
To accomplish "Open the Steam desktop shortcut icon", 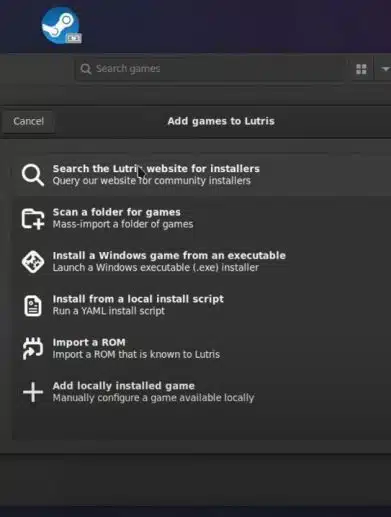I will [61, 26].
